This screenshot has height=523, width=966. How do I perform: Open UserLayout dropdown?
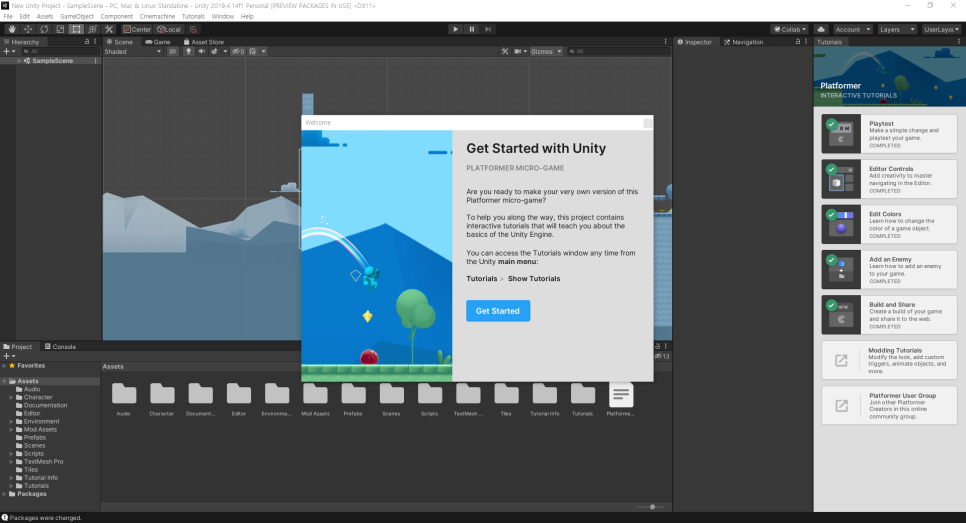[x=941, y=29]
